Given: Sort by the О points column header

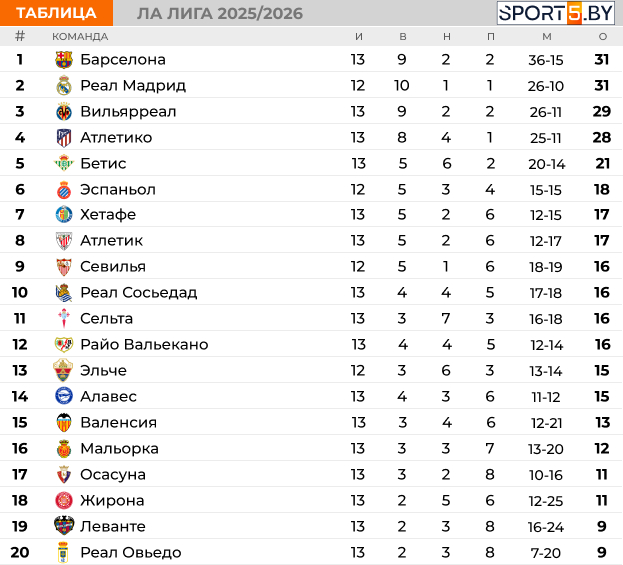Looking at the screenshot, I should coord(602,36).
